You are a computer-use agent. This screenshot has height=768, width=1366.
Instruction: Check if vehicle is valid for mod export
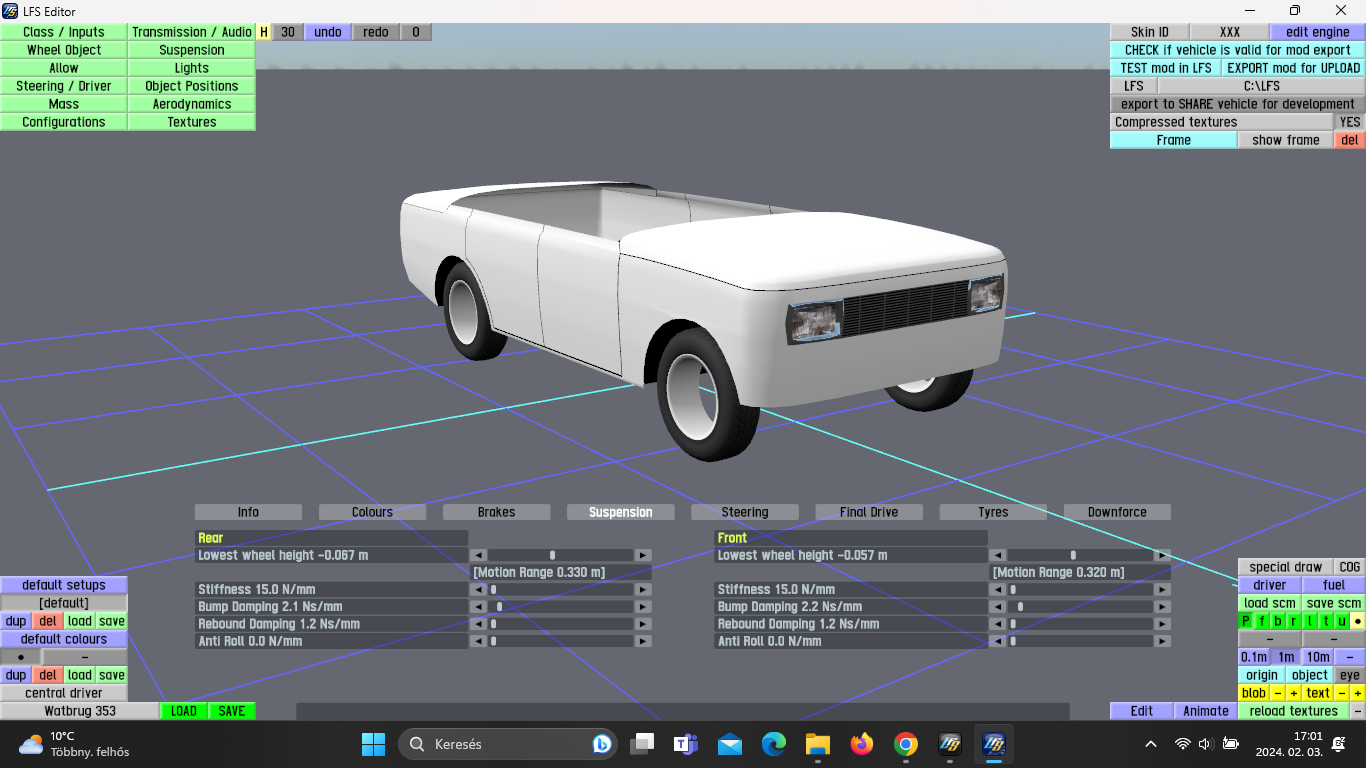tap(1237, 50)
